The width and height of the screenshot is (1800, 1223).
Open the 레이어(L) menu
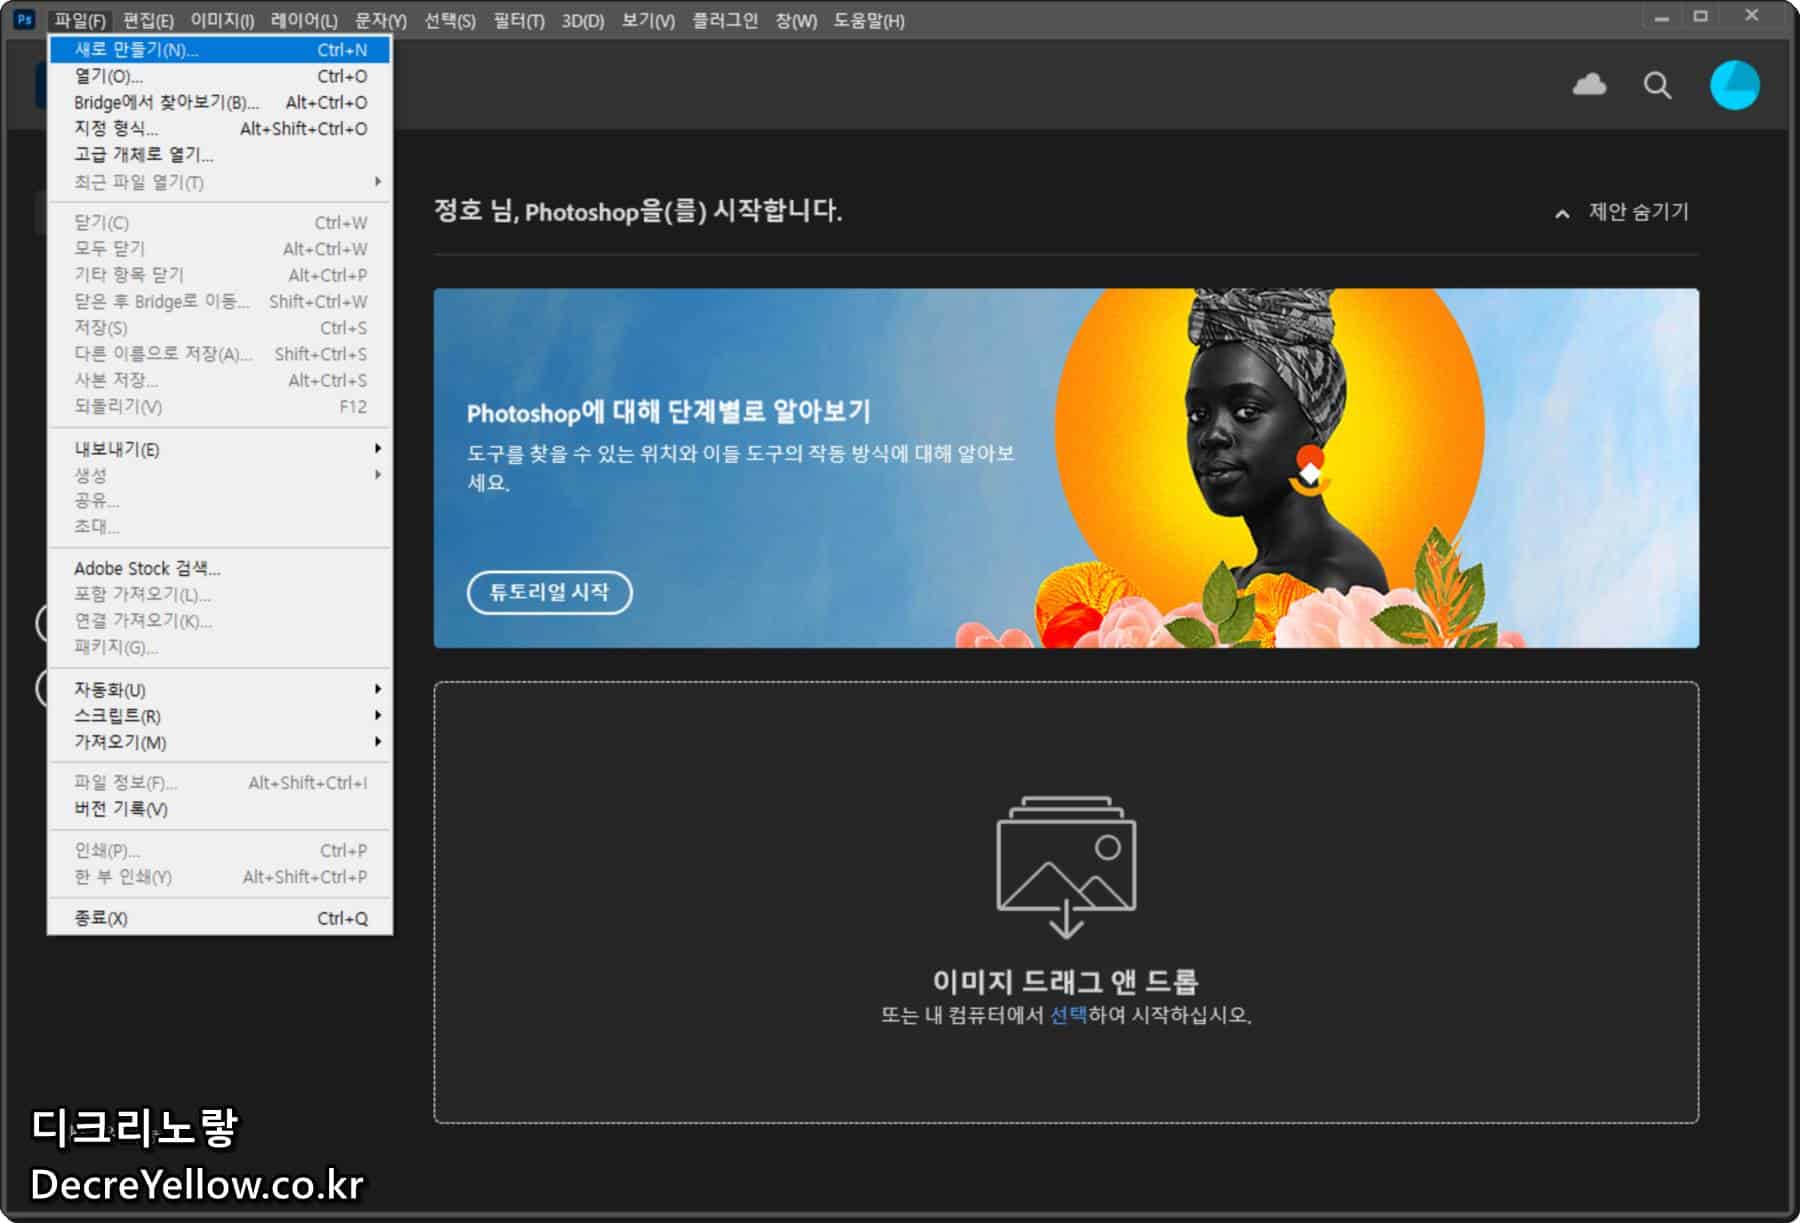pyautogui.click(x=304, y=20)
